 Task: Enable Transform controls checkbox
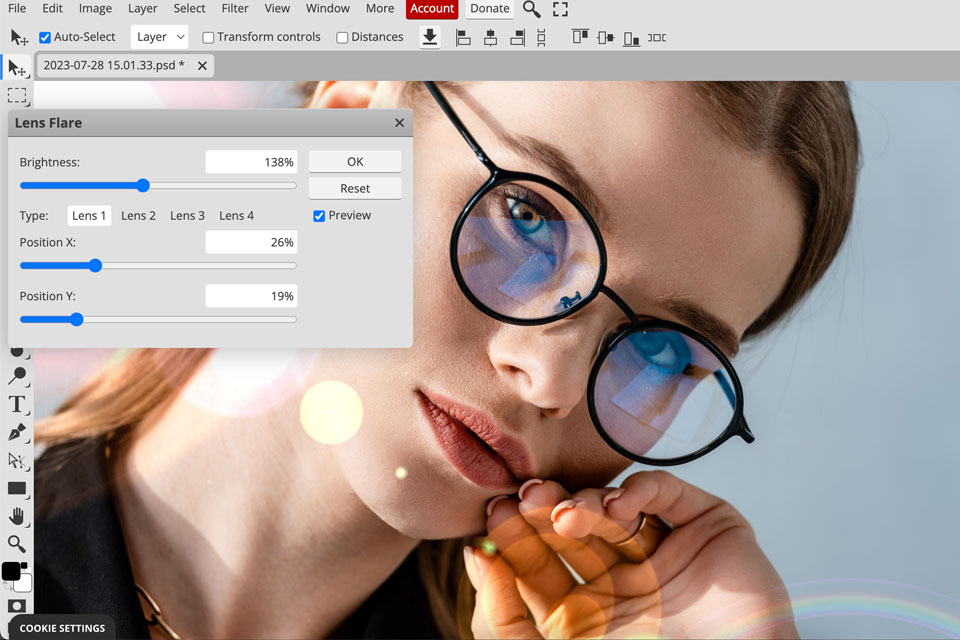[x=208, y=37]
